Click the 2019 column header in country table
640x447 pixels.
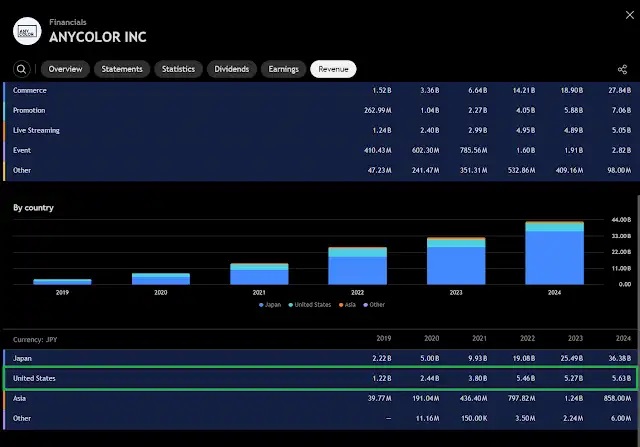(384, 338)
